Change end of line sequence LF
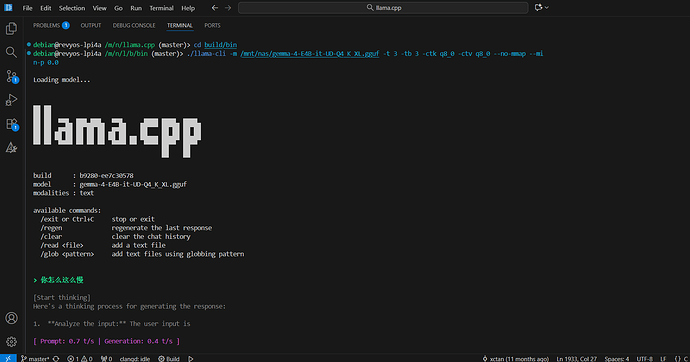Viewport: 690px width, 362px height. tap(663, 358)
